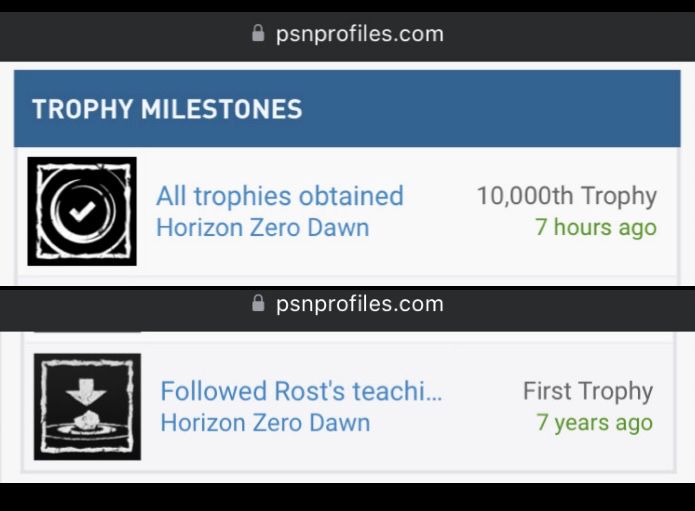This screenshot has width=695, height=511.
Task: Open the "All trophies obtained" trophy link
Action: [x=279, y=196]
